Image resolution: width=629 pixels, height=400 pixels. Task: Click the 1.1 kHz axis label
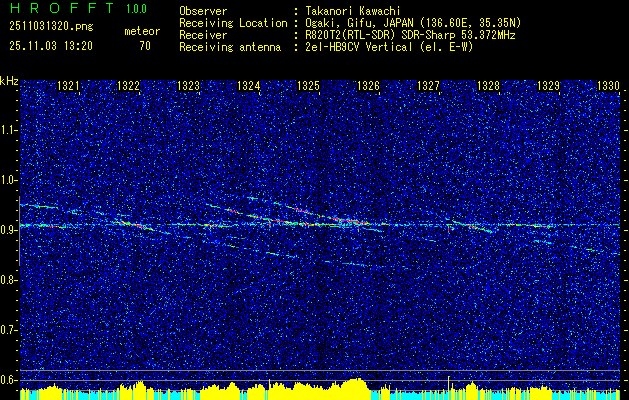pyautogui.click(x=8, y=130)
